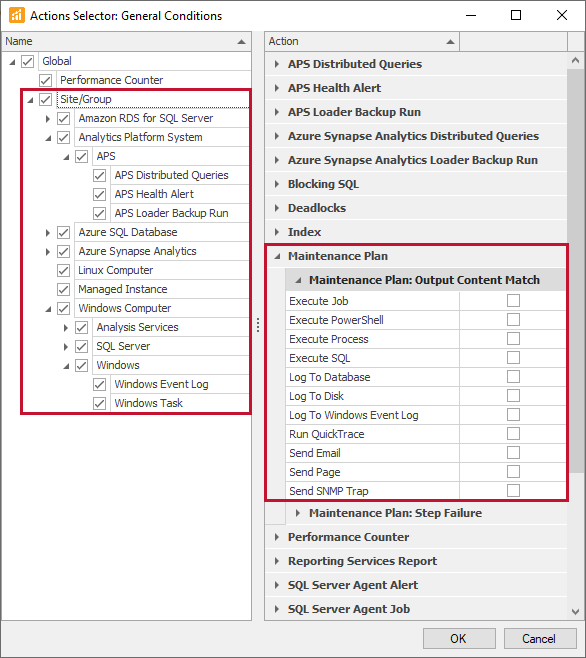
Task: Expand the Analysis Services node arrow
Action: pos(66,328)
